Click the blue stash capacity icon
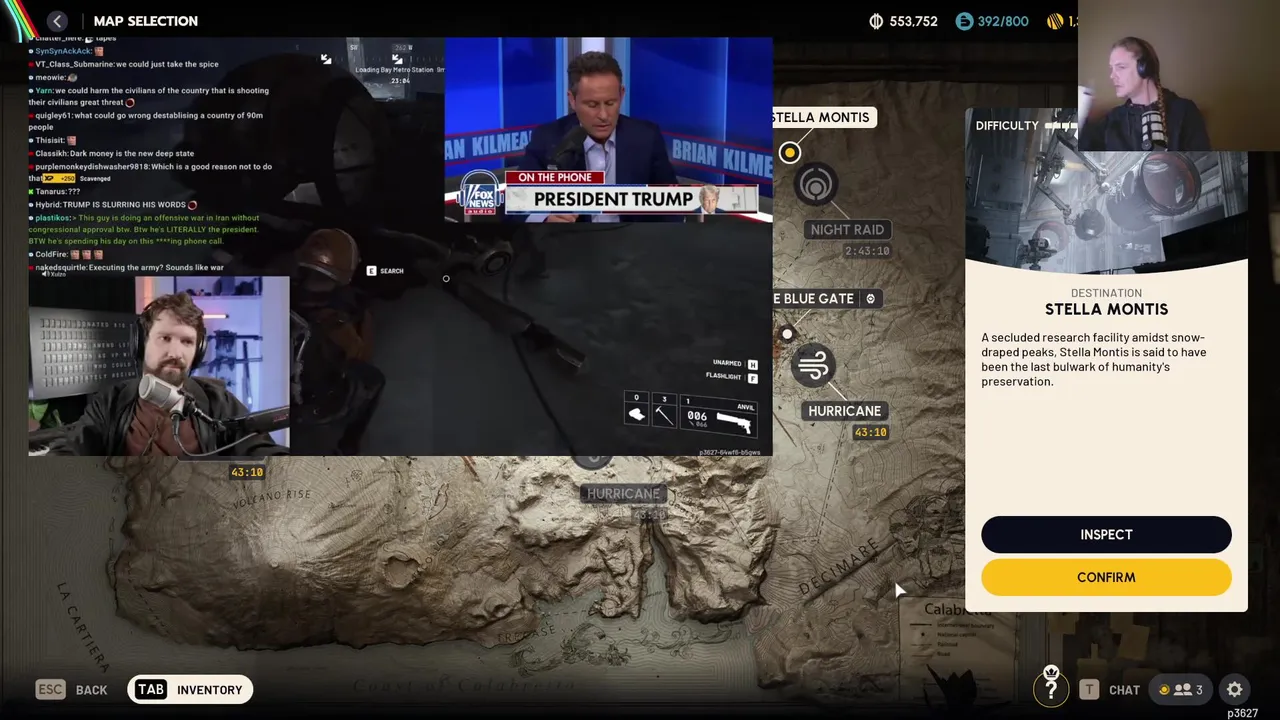1280x720 pixels. [x=964, y=21]
